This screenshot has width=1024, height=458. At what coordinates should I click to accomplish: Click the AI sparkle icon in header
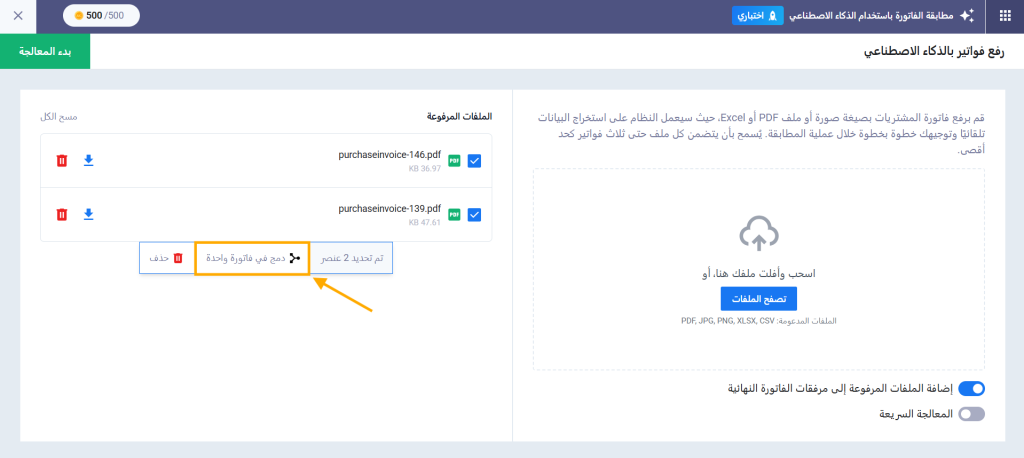click(x=966, y=16)
